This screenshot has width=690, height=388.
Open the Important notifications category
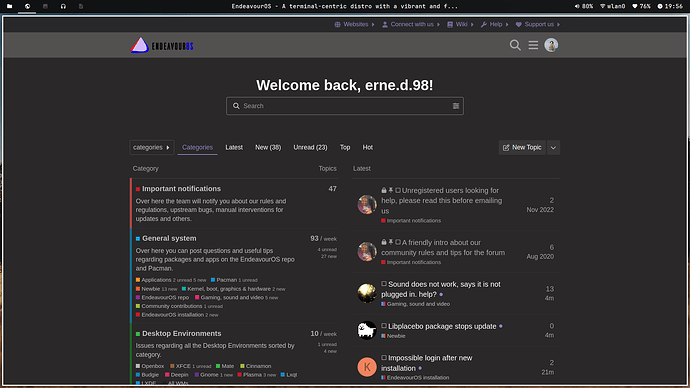point(181,189)
